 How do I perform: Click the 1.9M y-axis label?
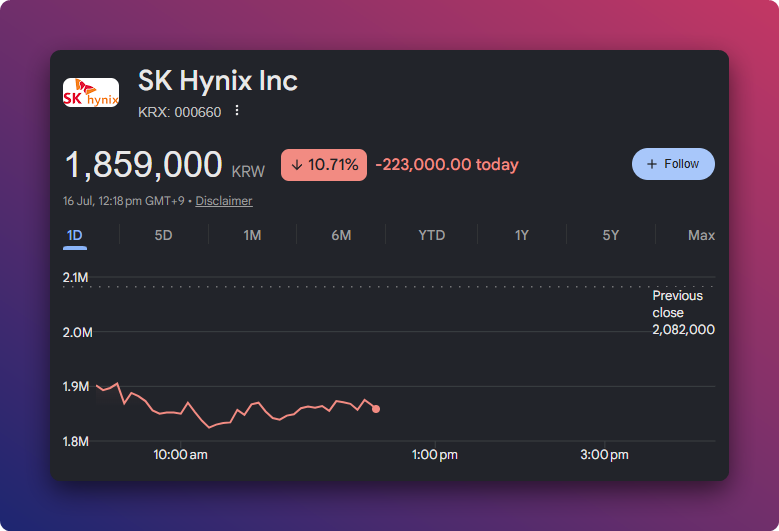tap(76, 386)
